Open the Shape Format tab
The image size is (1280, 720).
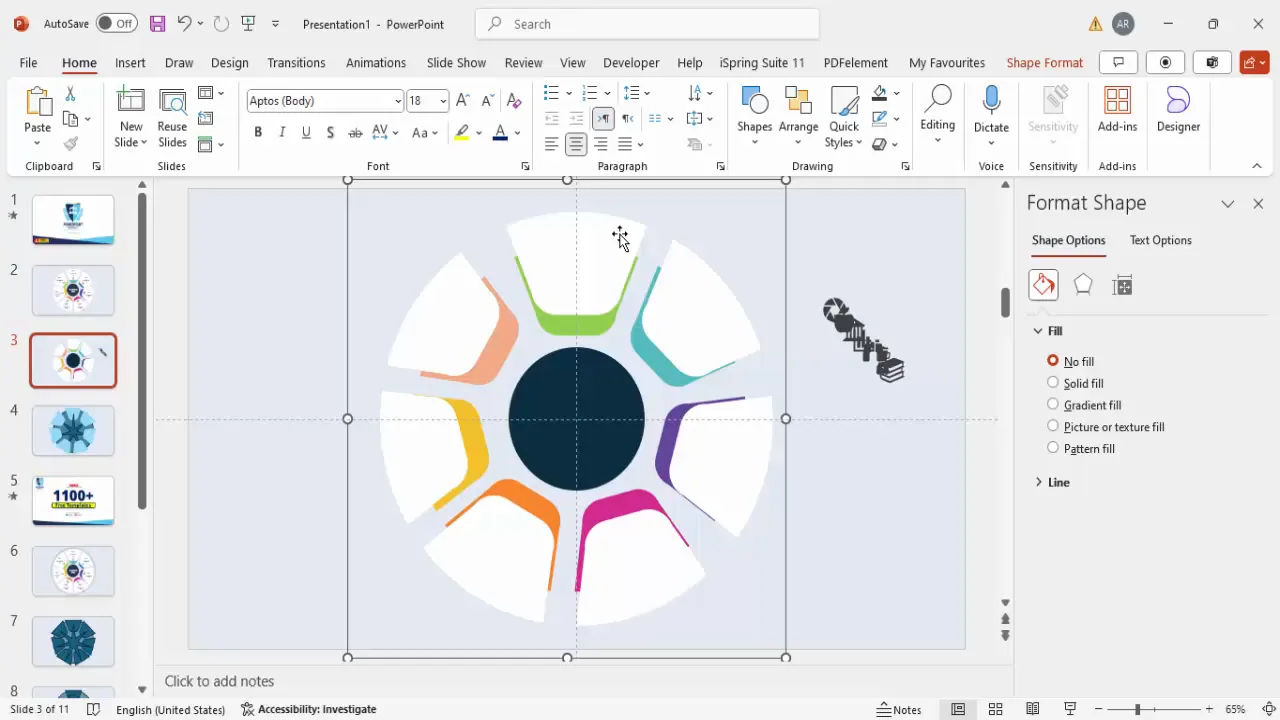[x=1044, y=62]
